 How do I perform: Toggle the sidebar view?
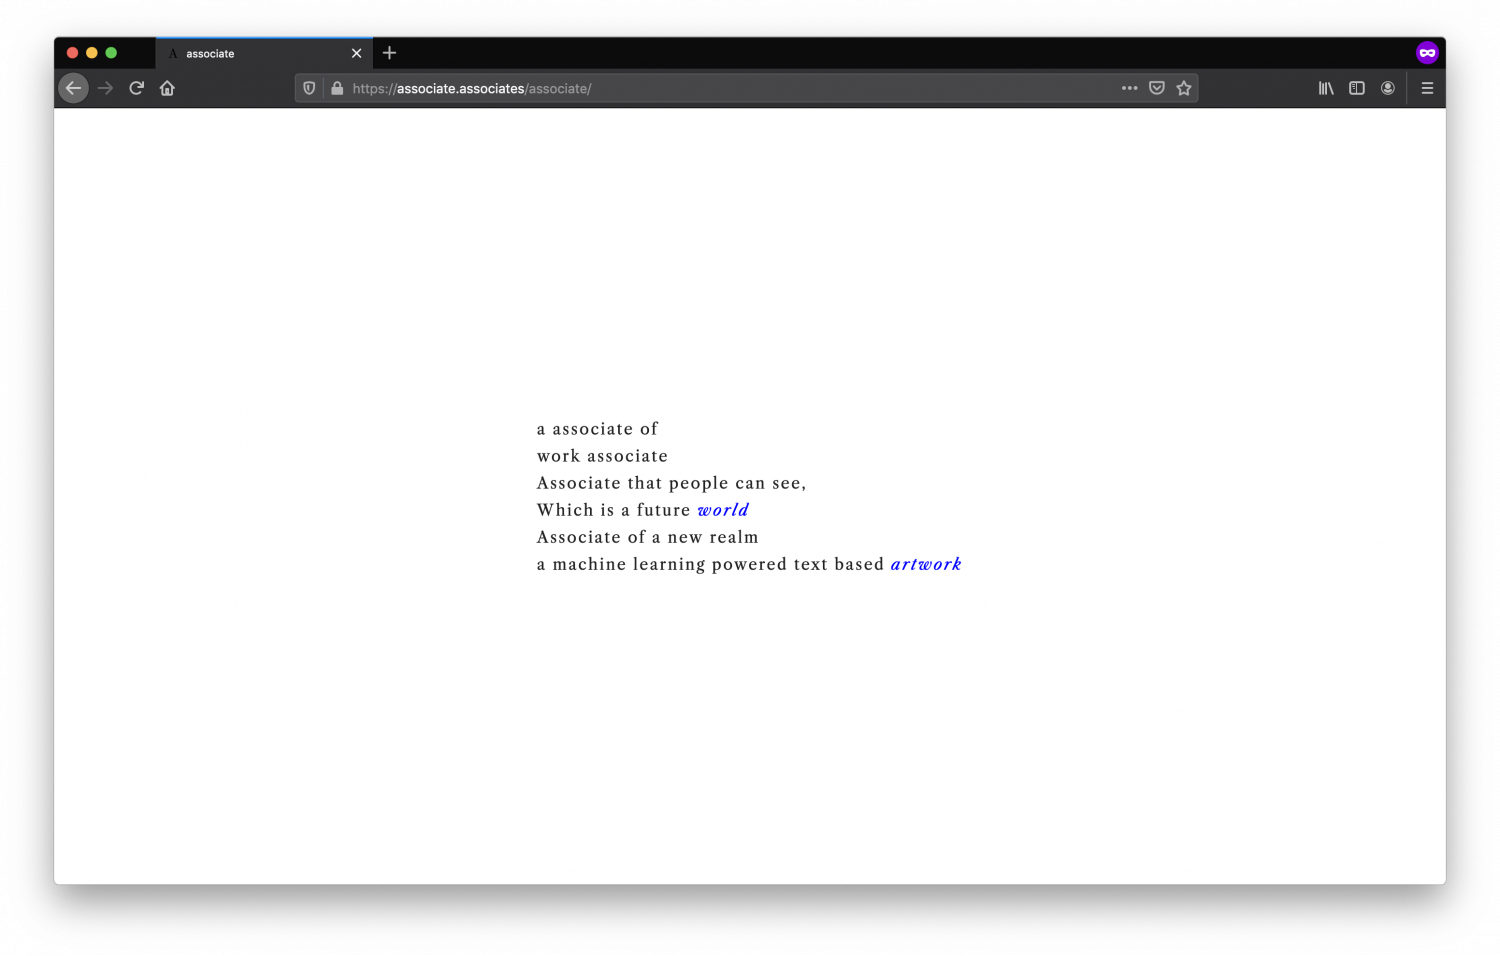1357,88
